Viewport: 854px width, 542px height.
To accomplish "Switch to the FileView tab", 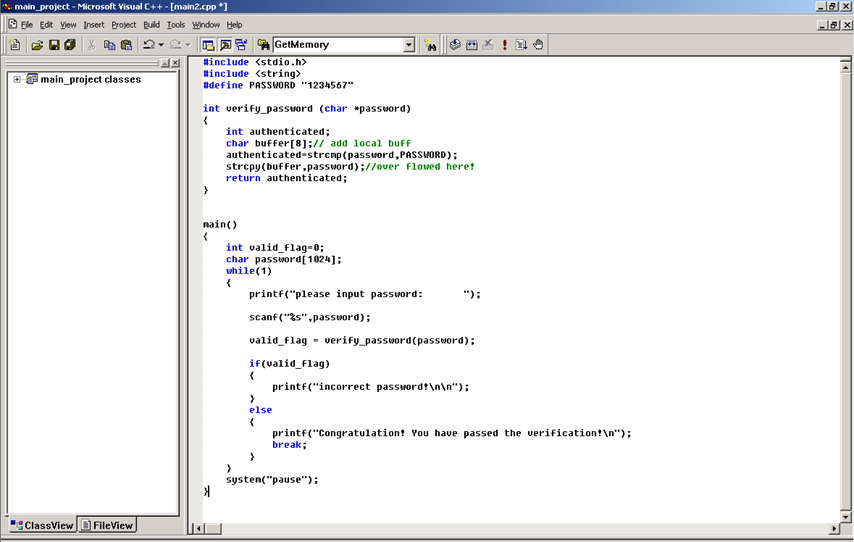I will click(107, 525).
